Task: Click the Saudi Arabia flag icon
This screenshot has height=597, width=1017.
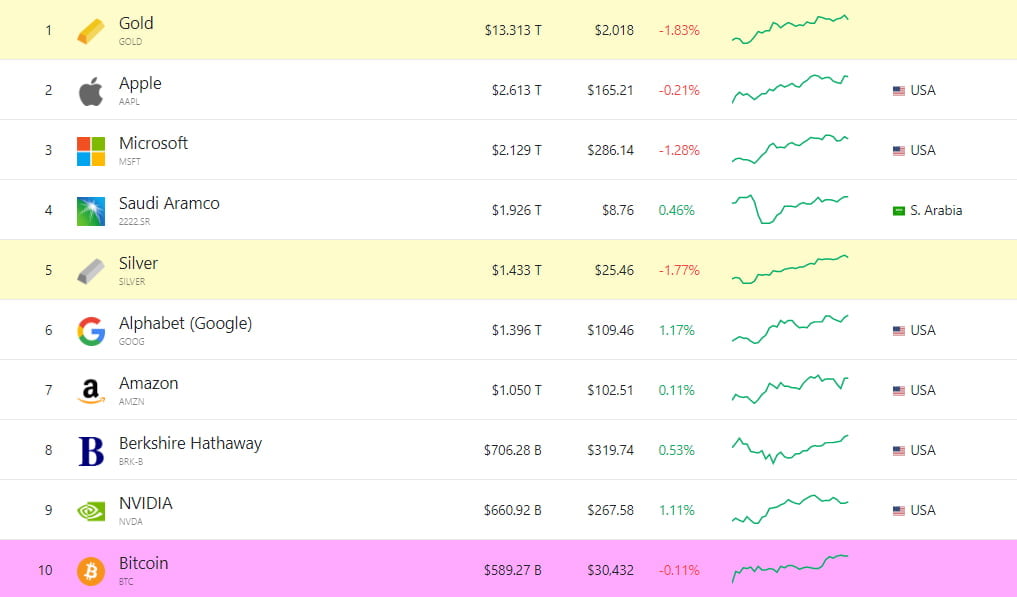Action: click(x=898, y=211)
